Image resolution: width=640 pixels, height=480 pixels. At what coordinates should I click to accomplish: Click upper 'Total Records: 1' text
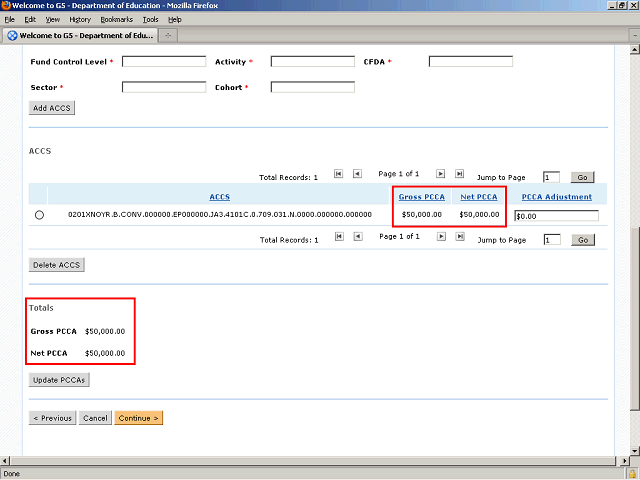tap(288, 178)
